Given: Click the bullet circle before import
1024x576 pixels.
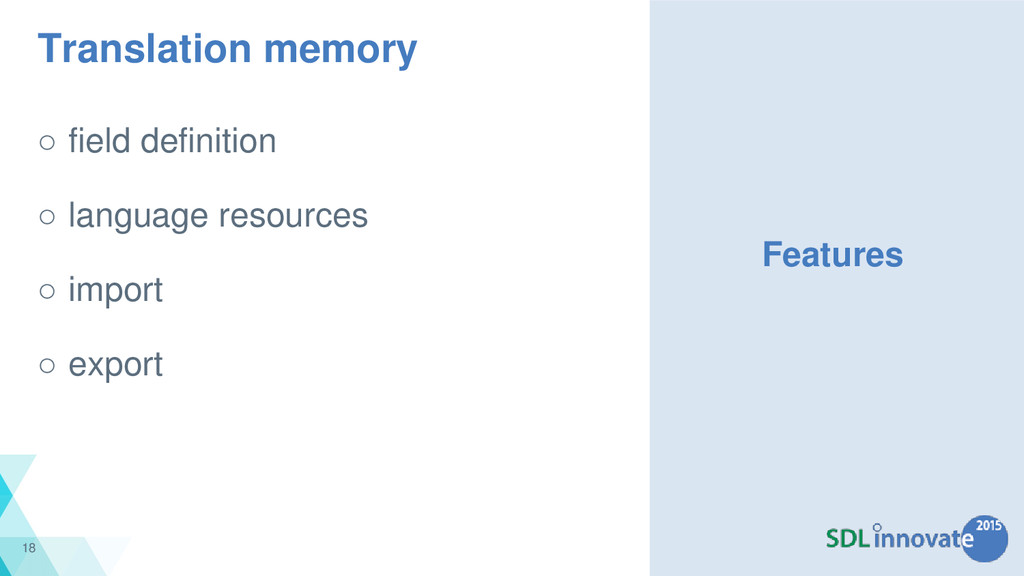Looking at the screenshot, I should [47, 291].
